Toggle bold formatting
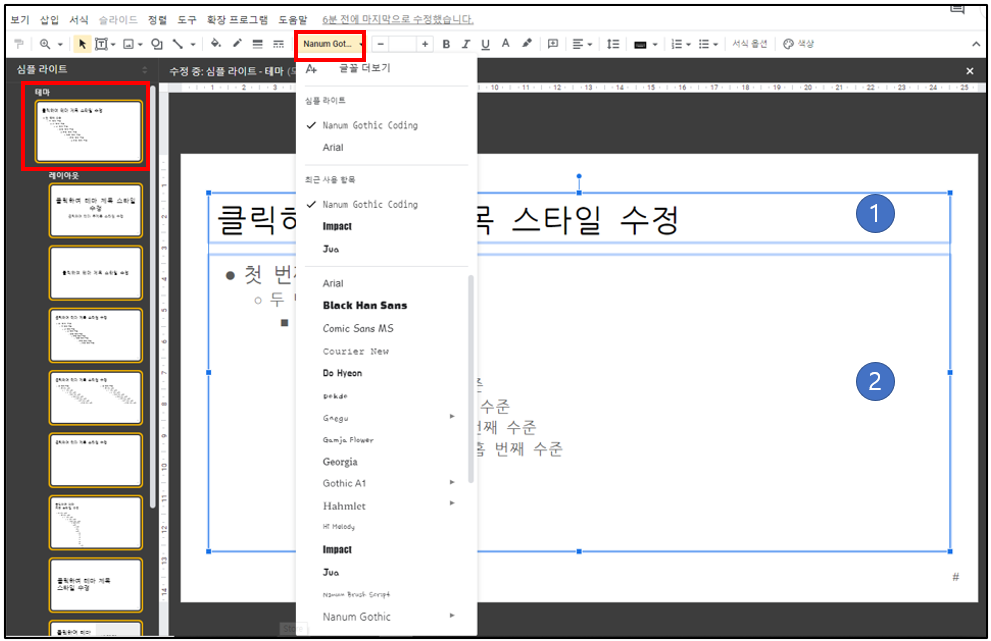Viewport: 991px width, 641px height. click(x=447, y=43)
